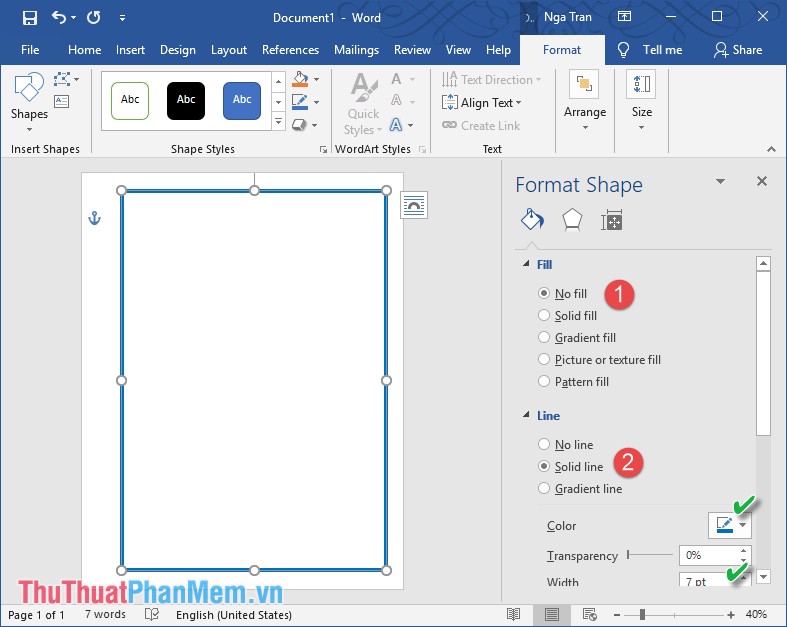The width and height of the screenshot is (787, 627).
Task: Open Align Text menu
Action: (x=482, y=103)
